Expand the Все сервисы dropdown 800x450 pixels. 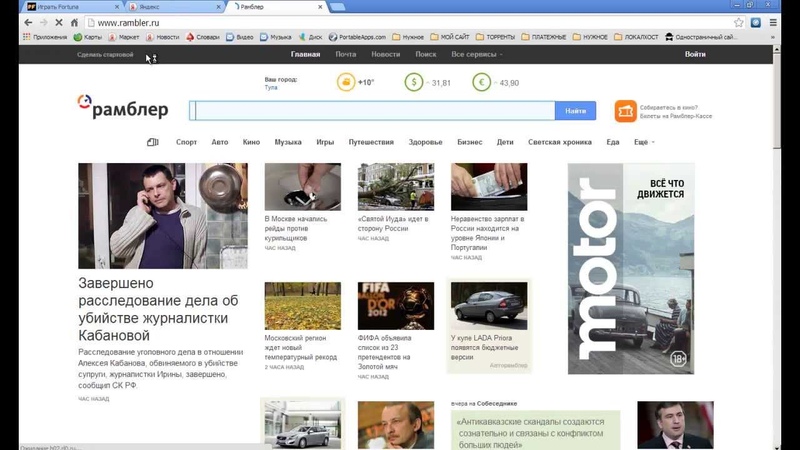point(477,54)
